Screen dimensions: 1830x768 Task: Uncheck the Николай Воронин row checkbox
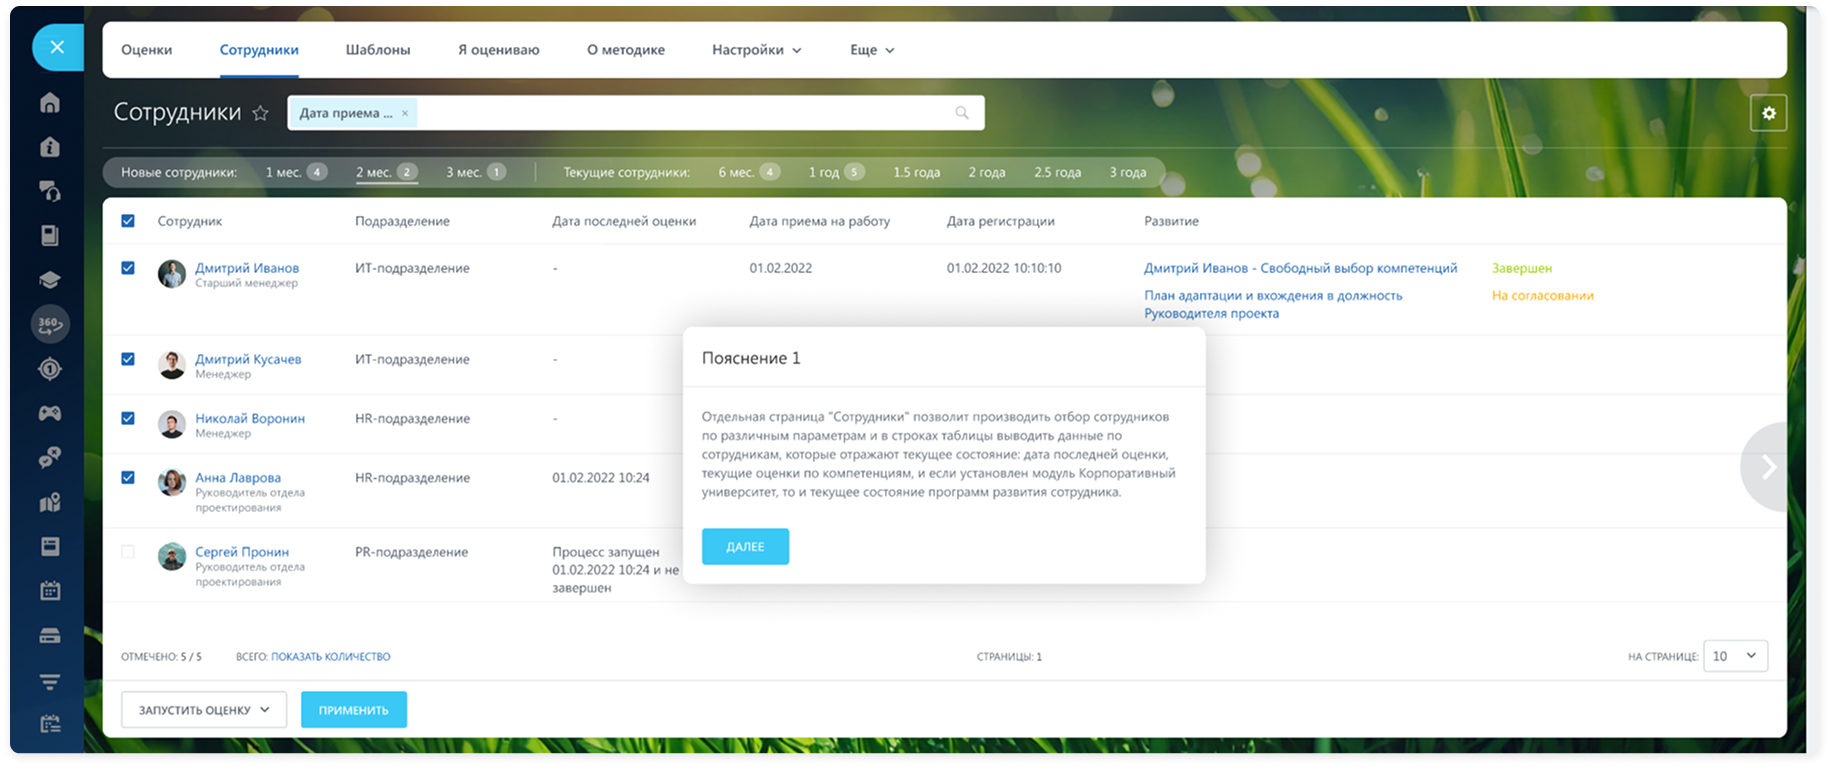(128, 418)
